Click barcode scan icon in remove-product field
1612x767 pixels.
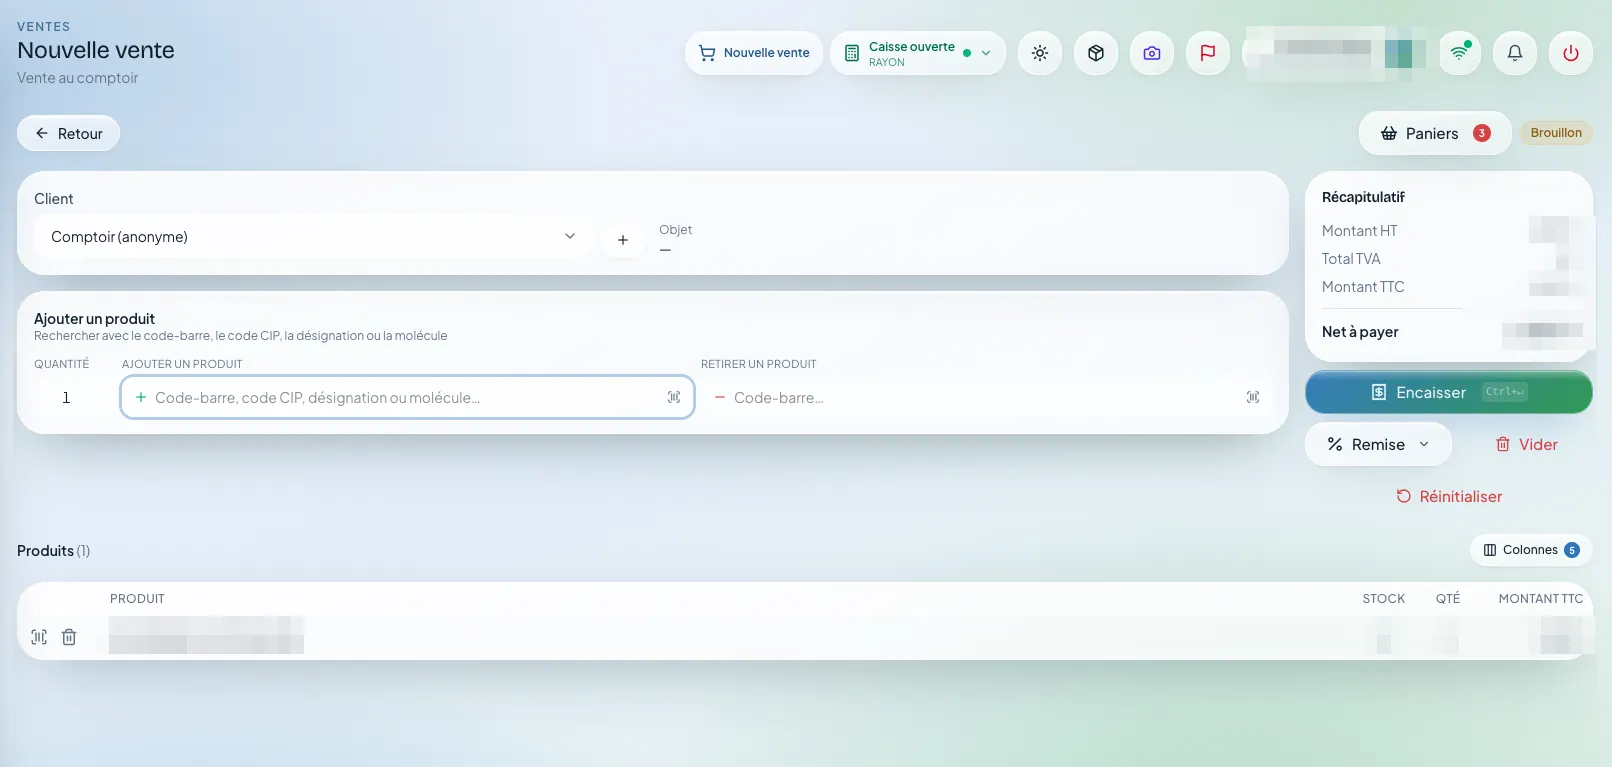1253,397
